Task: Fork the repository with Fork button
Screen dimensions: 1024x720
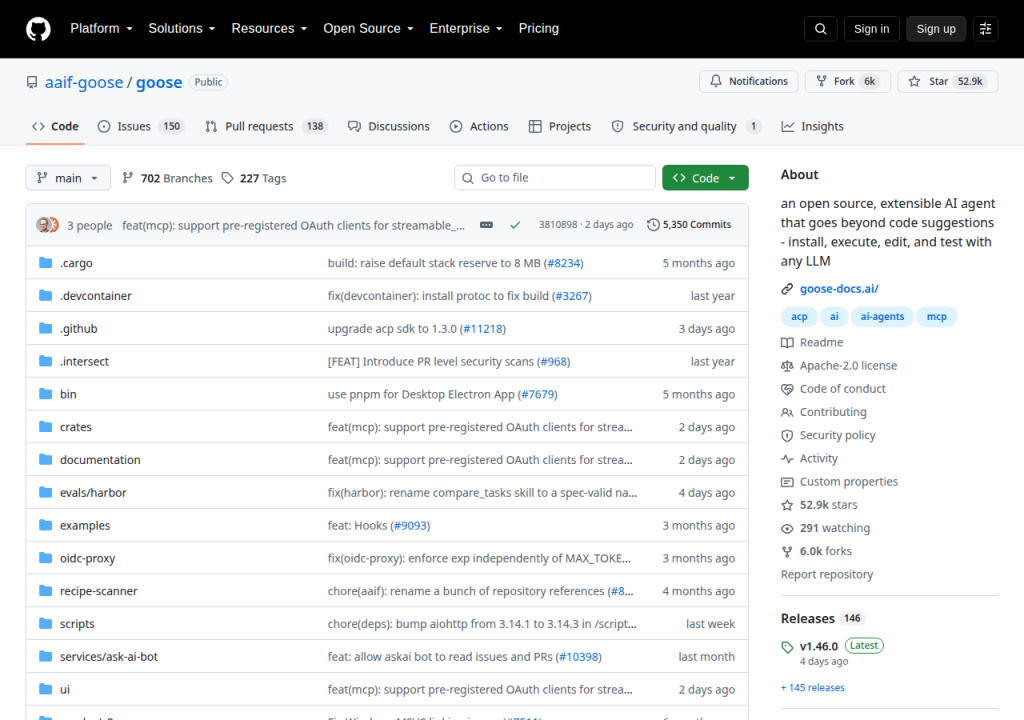Action: [x=848, y=81]
